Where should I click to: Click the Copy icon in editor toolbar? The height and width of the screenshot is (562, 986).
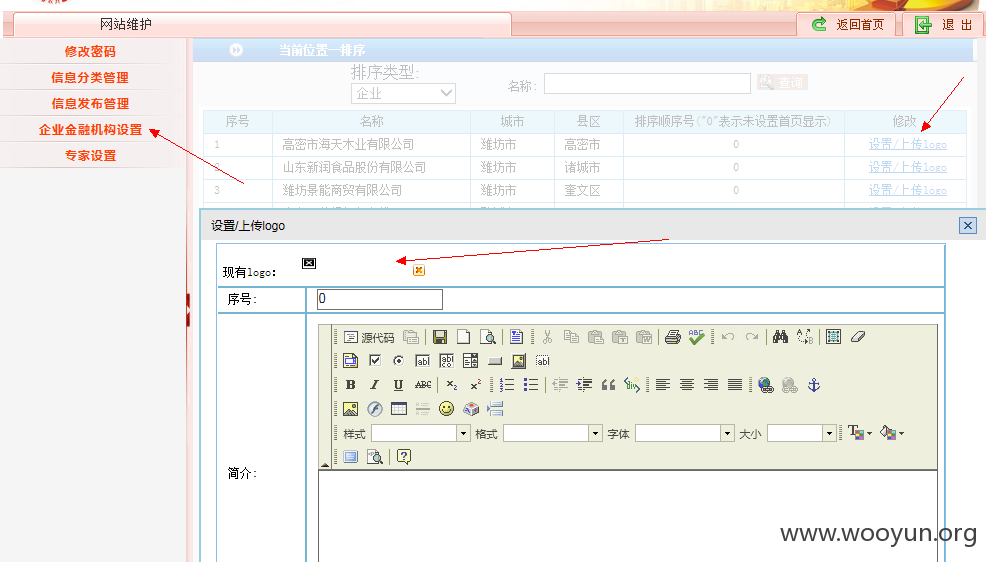pyautogui.click(x=571, y=337)
